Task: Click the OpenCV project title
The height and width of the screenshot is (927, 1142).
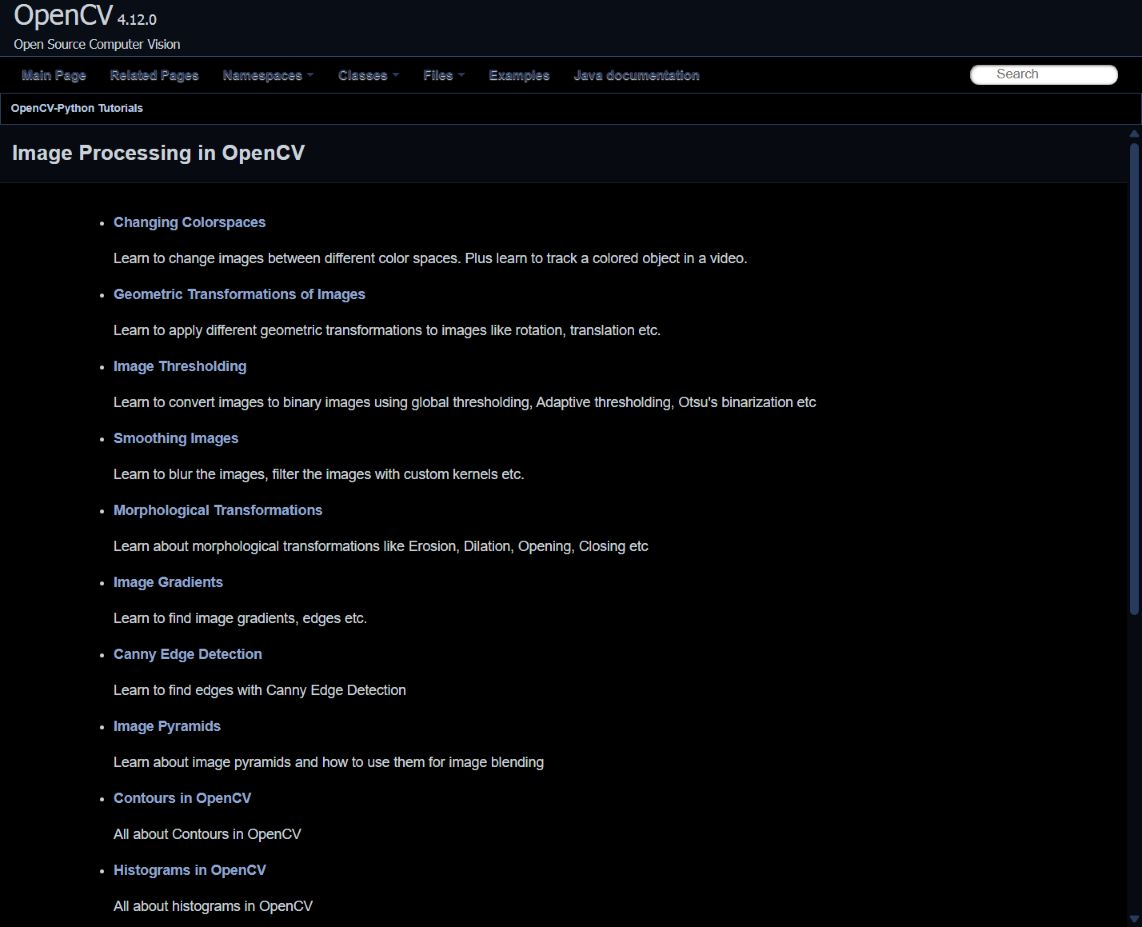Action: click(x=63, y=15)
